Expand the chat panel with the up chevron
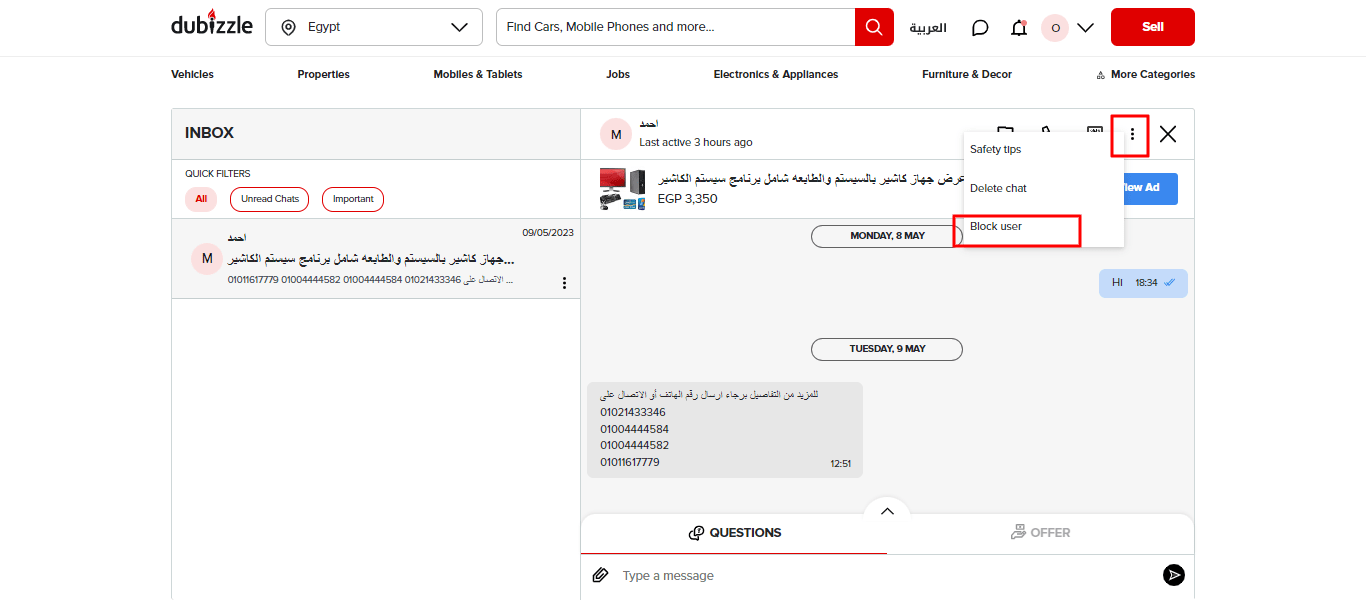Viewport: 1366px width, 600px height. [886, 510]
